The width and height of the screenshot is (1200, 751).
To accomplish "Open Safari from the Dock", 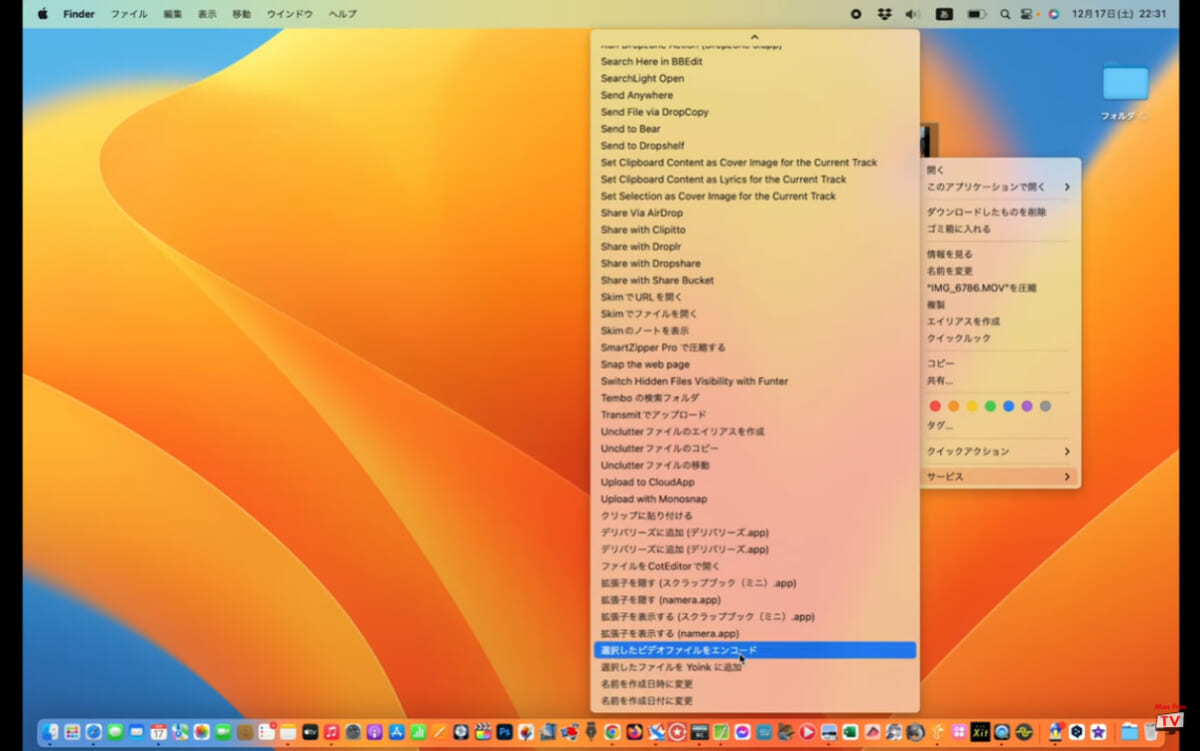I will coord(94,732).
